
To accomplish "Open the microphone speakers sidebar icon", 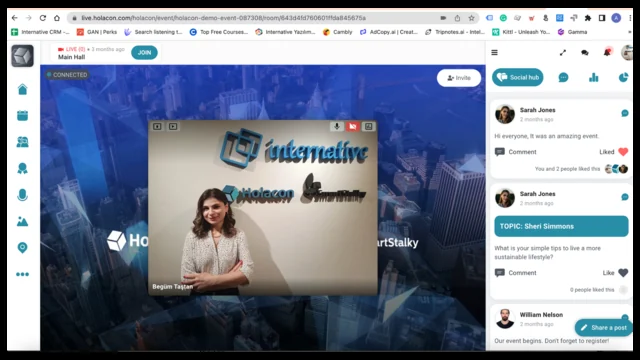I will pyautogui.click(x=22, y=195).
